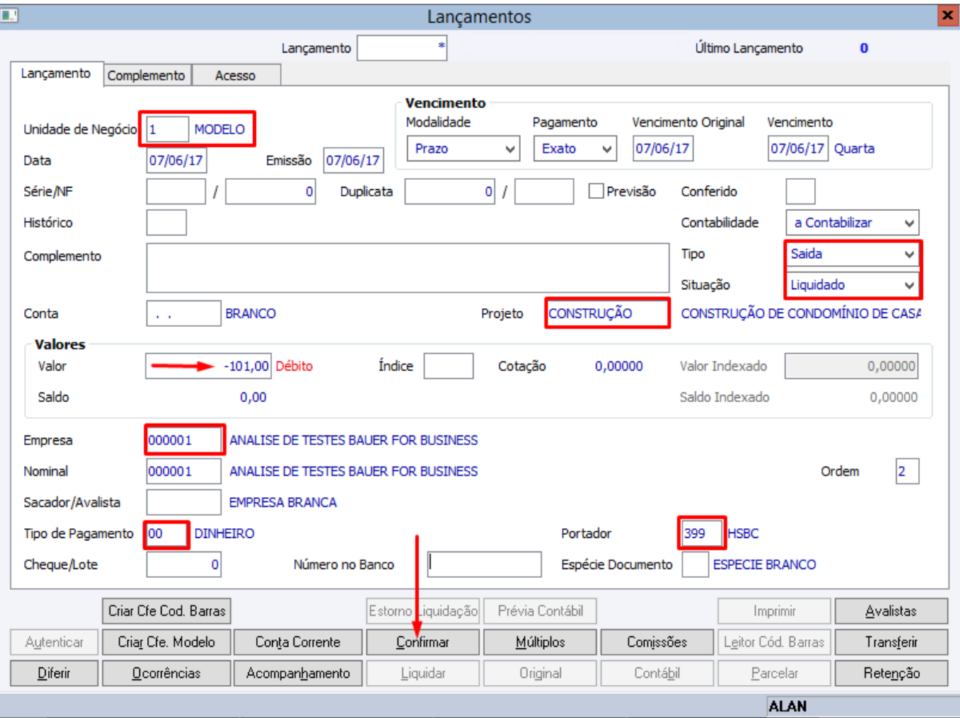The height and width of the screenshot is (718, 960).
Task: Click the MODELO unit name
Action: coord(219,130)
